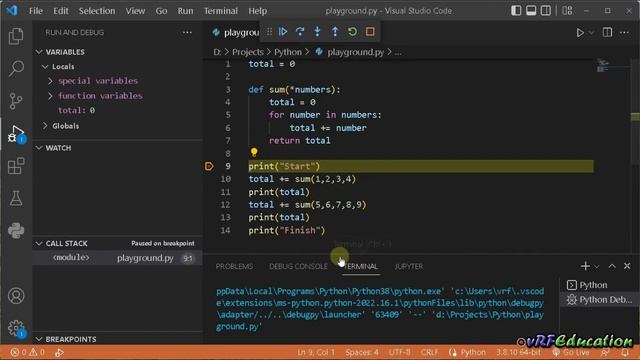The width and height of the screenshot is (640, 360).
Task: Open the Extensions view
Action: 16,166
